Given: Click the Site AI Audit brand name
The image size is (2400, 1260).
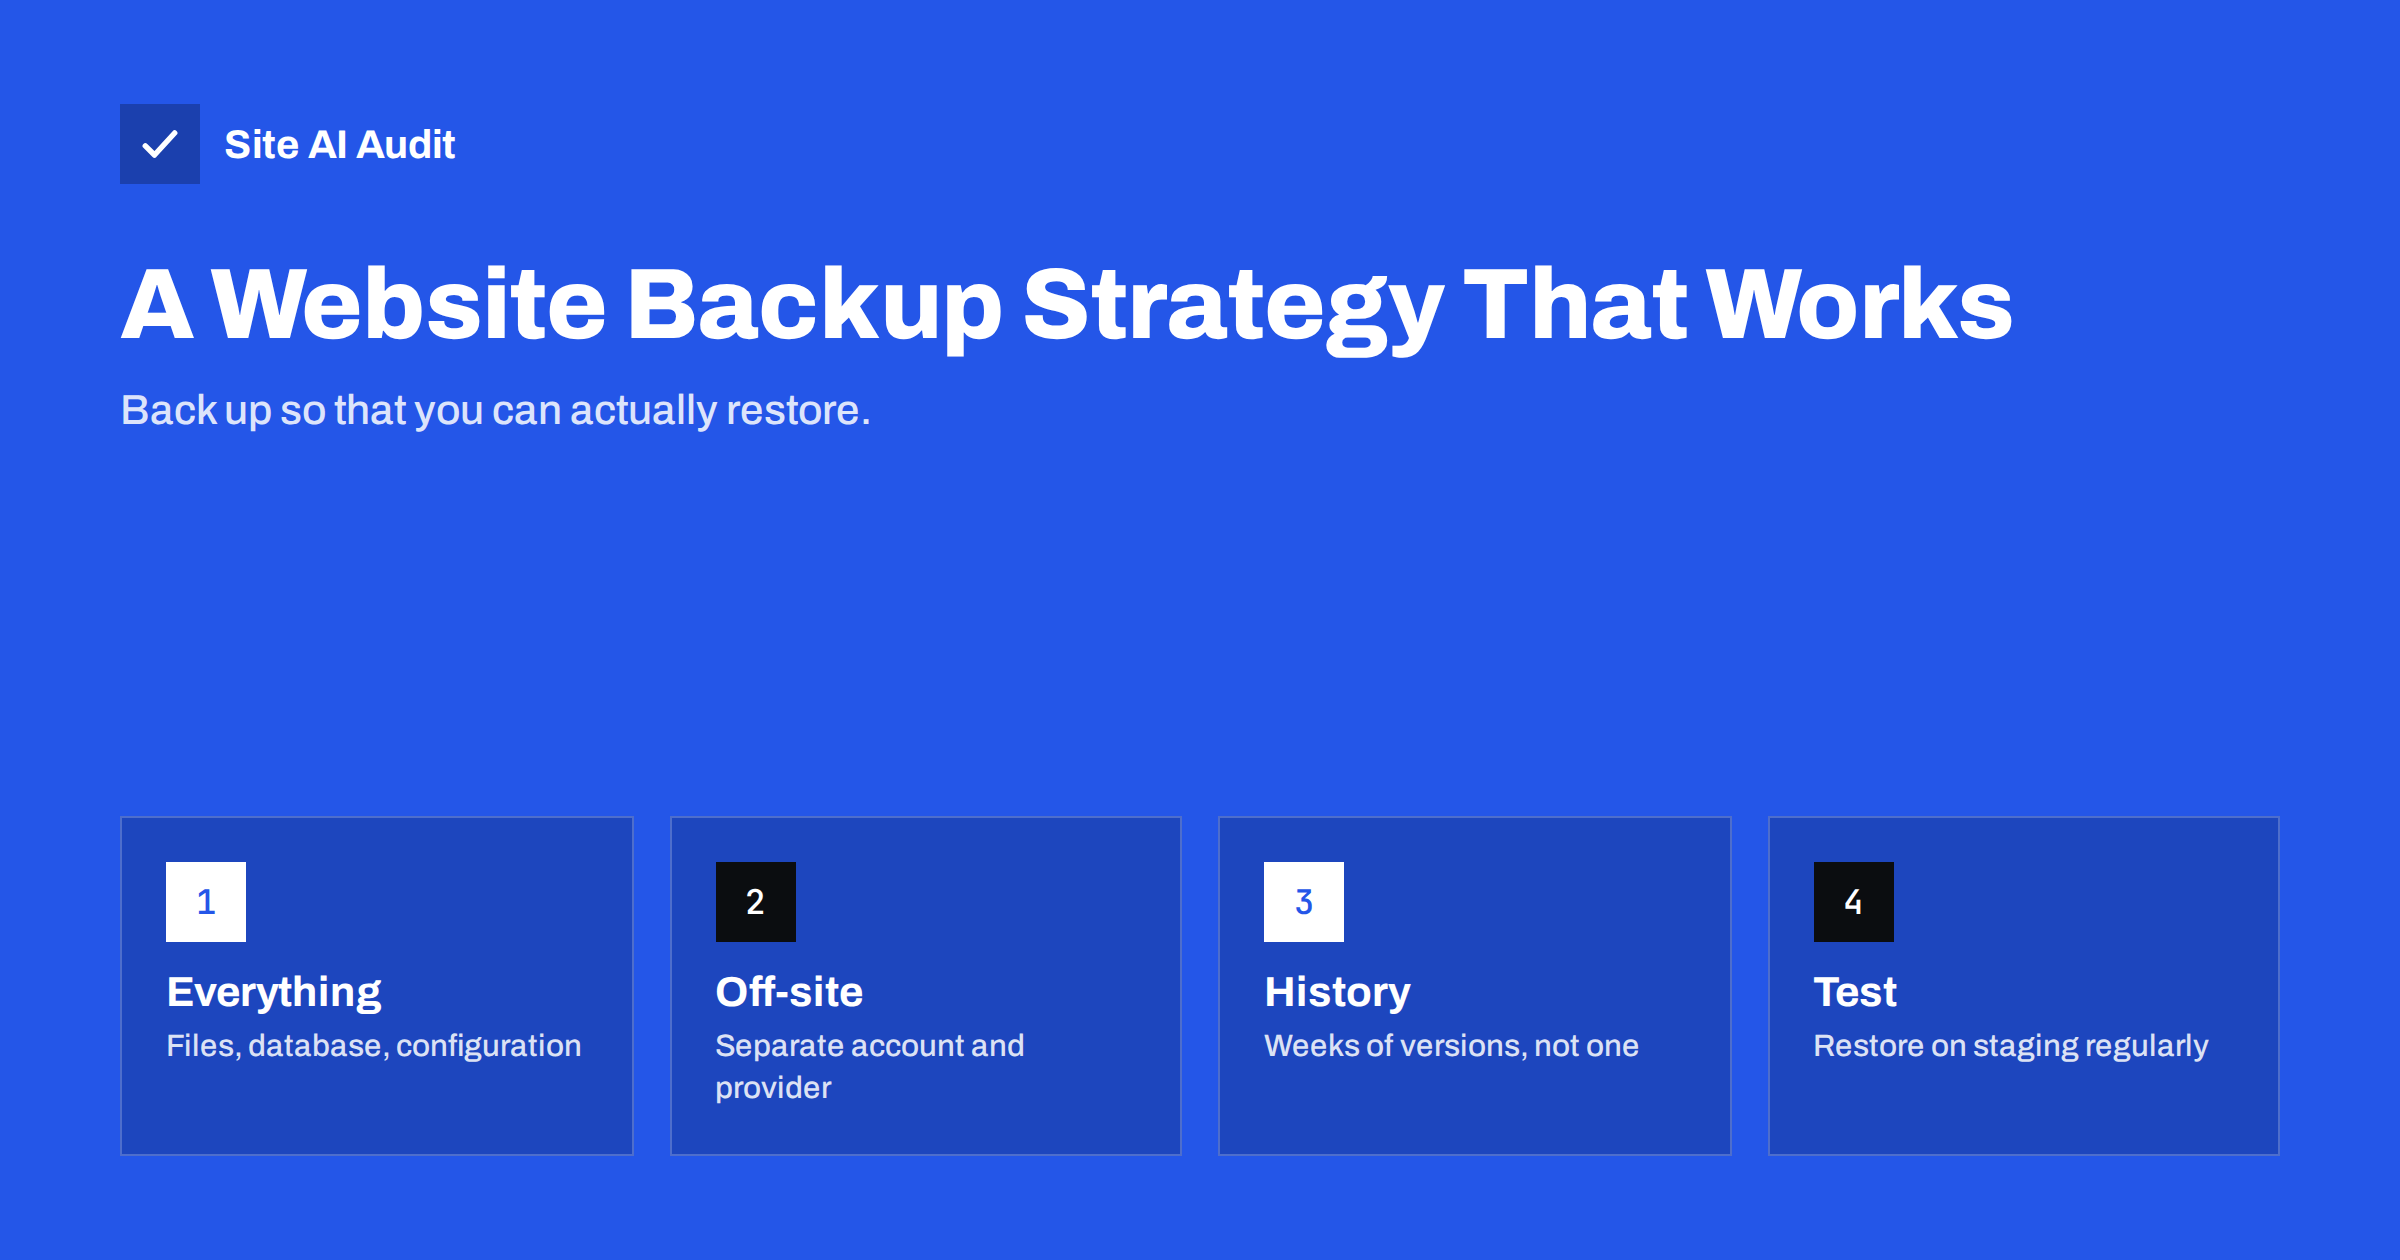Looking at the screenshot, I should [340, 145].
